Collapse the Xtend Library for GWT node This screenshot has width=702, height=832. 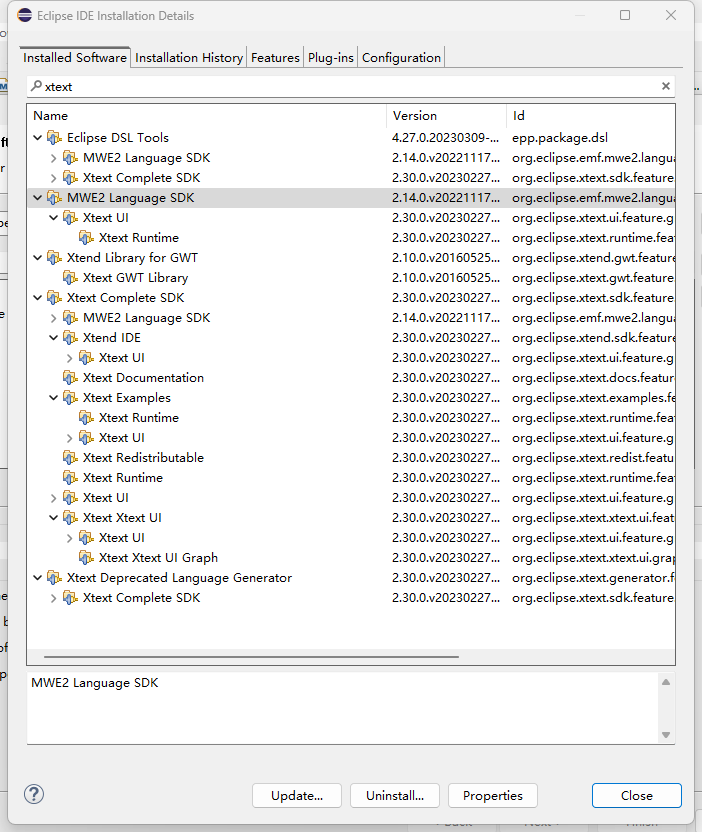(38, 258)
